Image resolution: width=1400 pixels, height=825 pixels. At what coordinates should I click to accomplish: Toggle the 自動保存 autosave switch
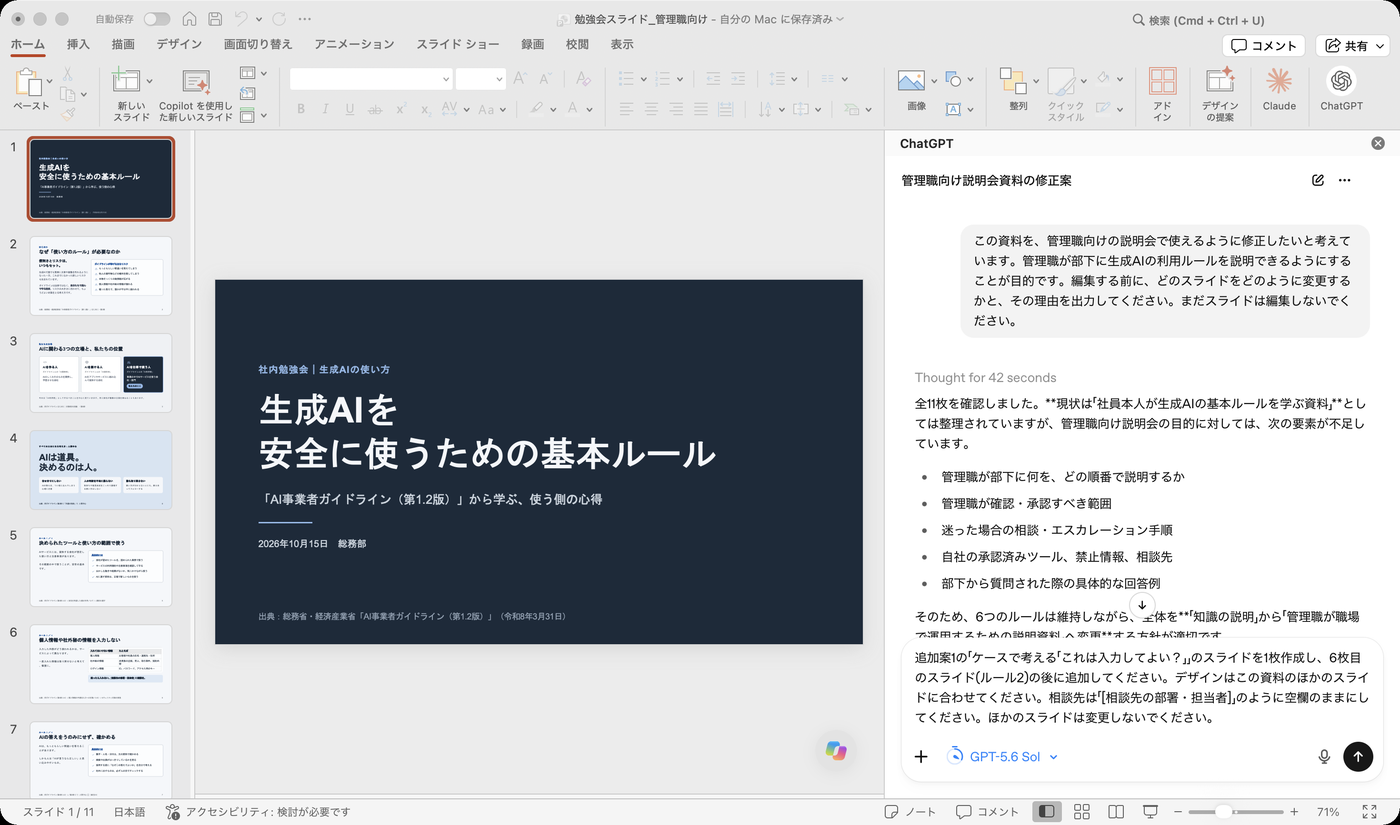point(156,19)
